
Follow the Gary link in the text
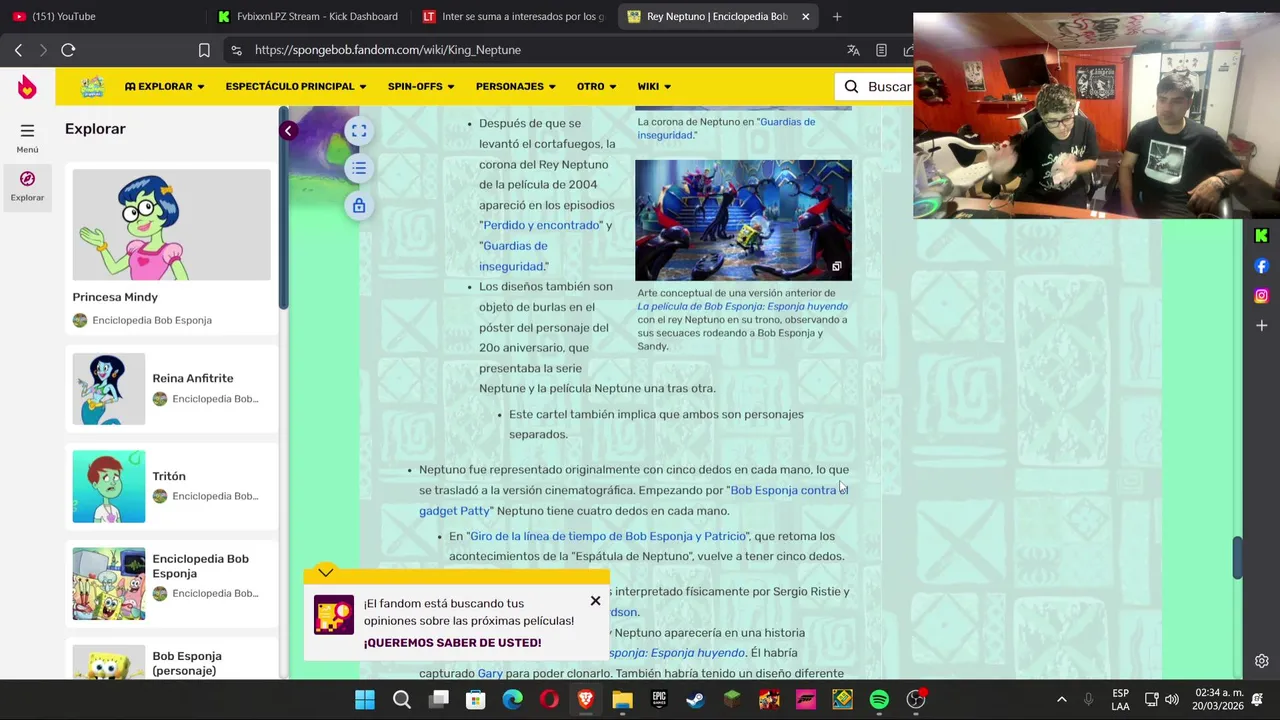tap(490, 674)
